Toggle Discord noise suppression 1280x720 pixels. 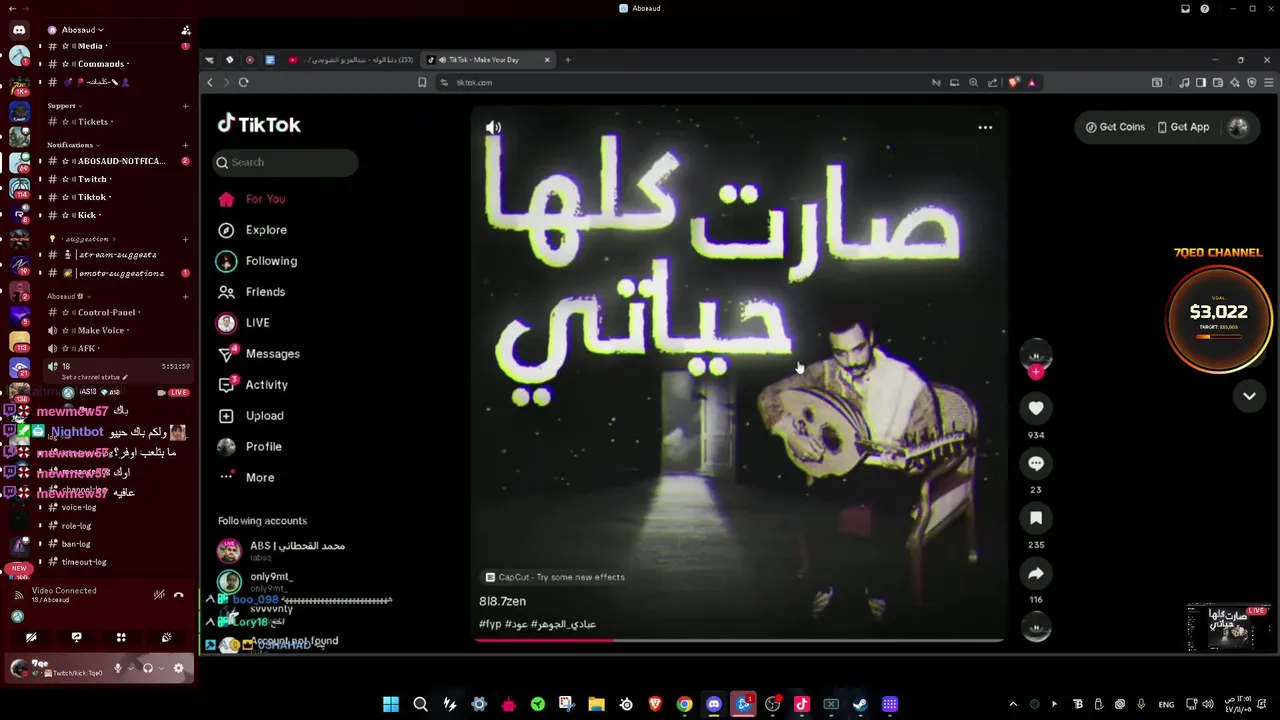point(159,595)
